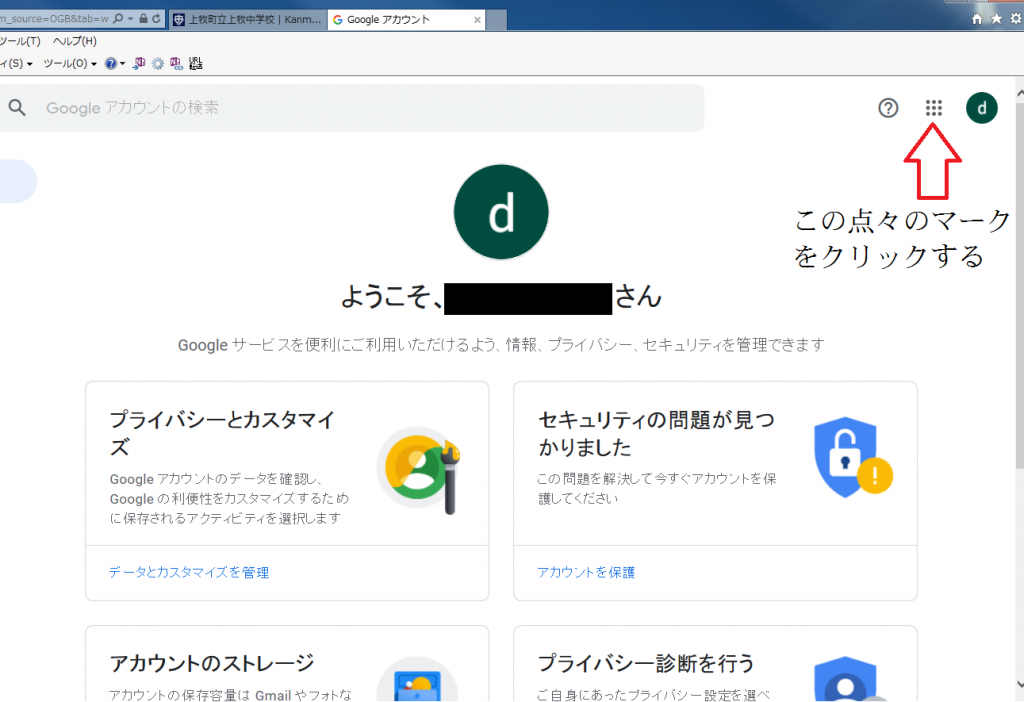Image resolution: width=1024 pixels, height=702 pixels.
Task: Click OneNote Linked Notes toolbar icon
Action: pos(176,63)
